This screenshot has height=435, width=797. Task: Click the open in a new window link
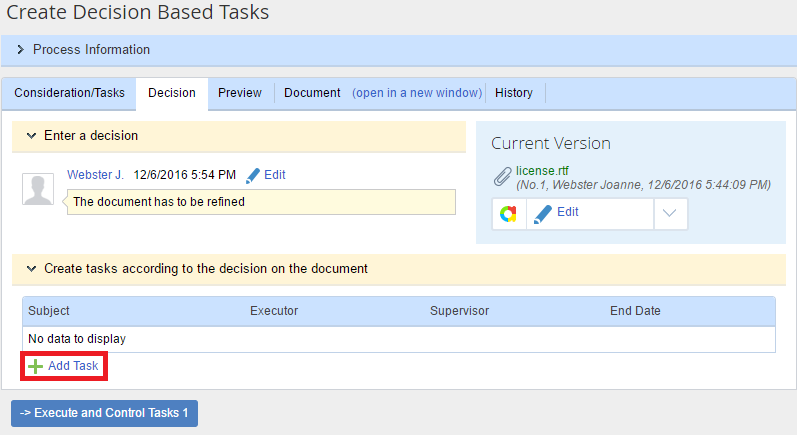click(417, 93)
